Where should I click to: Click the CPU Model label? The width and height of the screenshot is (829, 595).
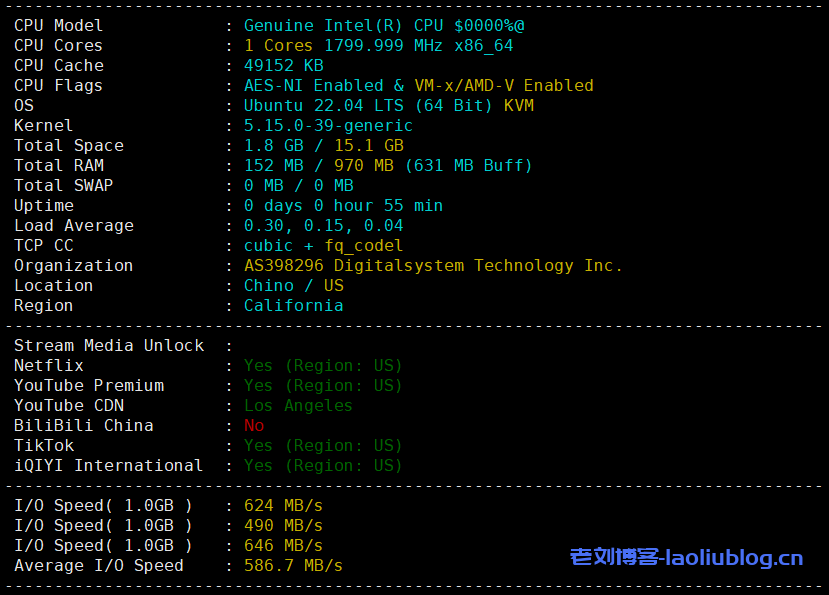click(x=58, y=25)
